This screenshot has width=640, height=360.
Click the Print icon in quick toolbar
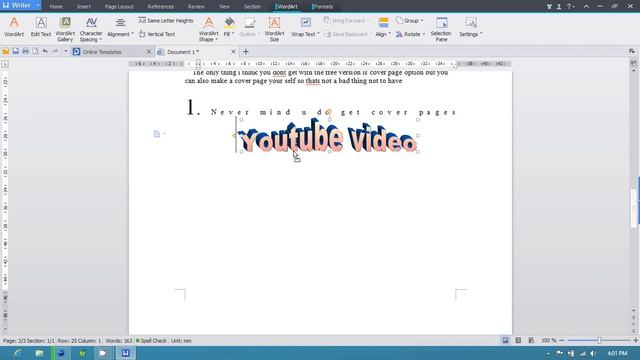pyautogui.click(x=25, y=51)
